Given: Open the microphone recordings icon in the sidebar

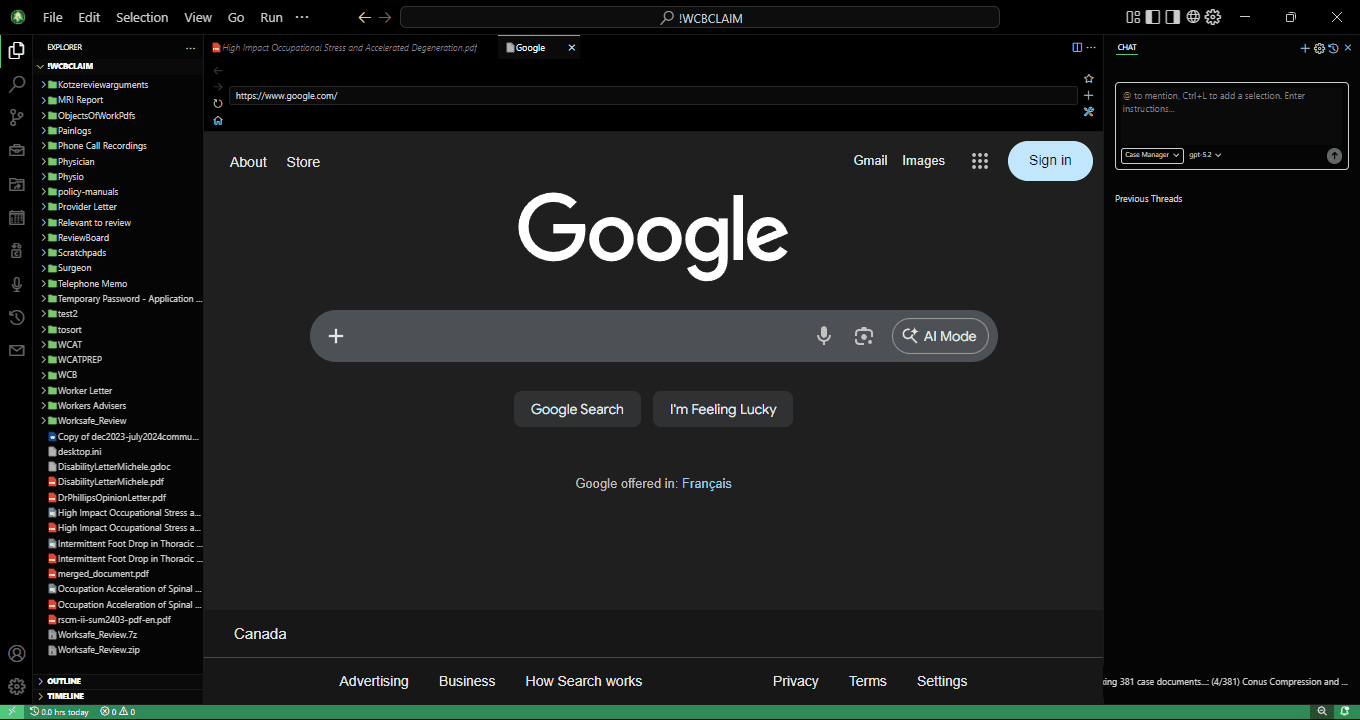Looking at the screenshot, I should pos(16,284).
